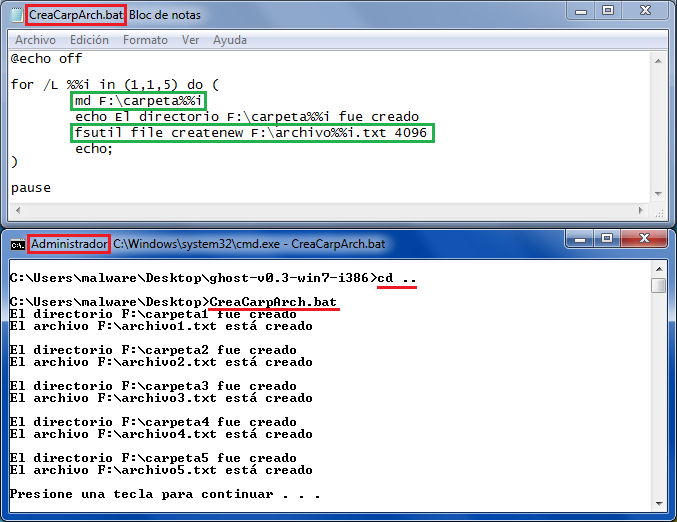Click 'El archivo F:\archivo5.txt está creado' line
This screenshot has width=677, height=522.
(x=161, y=470)
